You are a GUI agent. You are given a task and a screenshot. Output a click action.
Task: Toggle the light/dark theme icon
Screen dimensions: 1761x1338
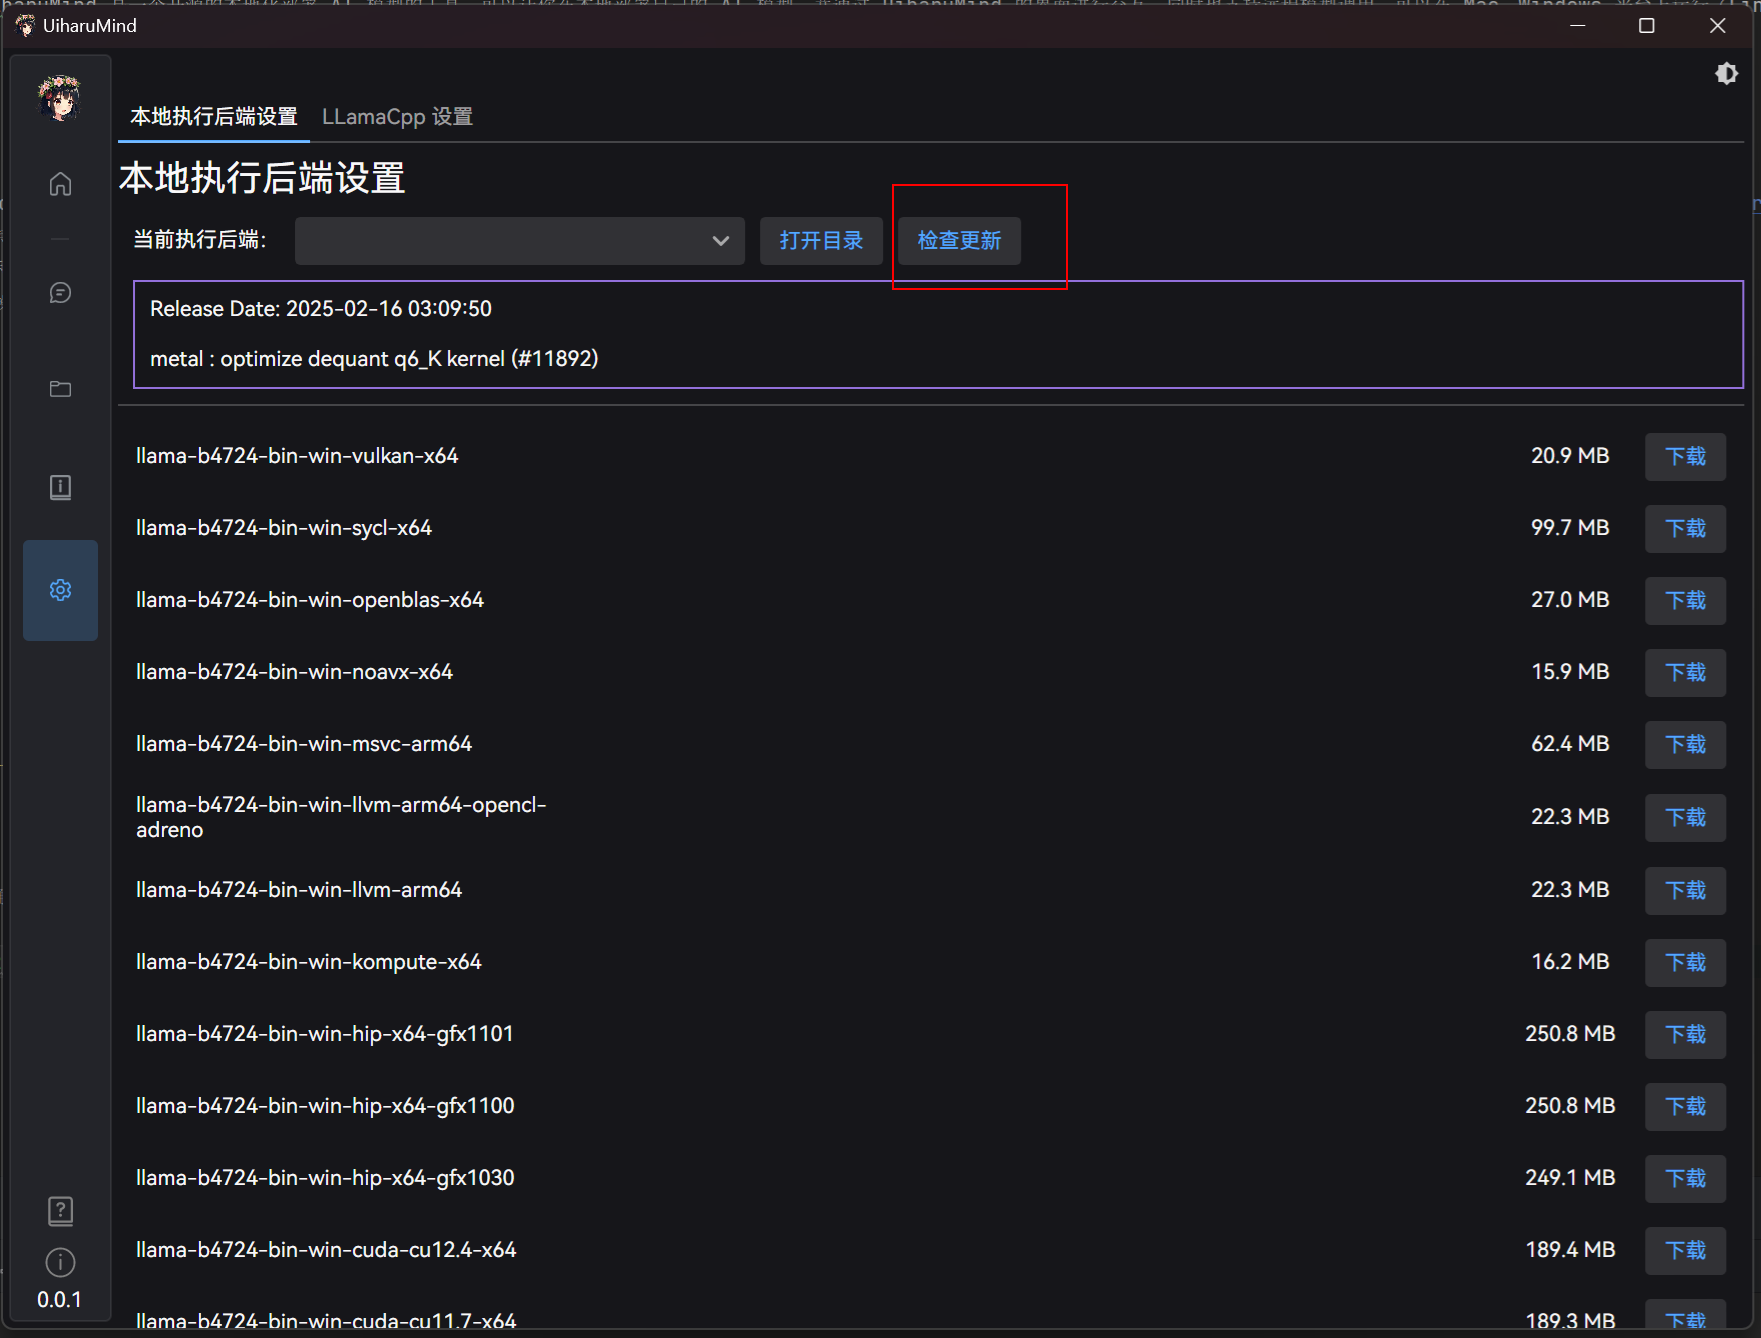point(1726,74)
